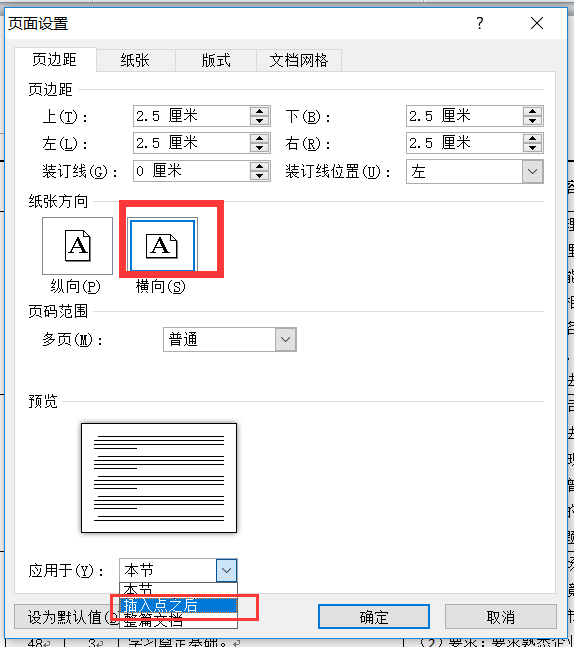The width and height of the screenshot is (574, 647).
Task: Choose the 纵向(P) portrait orientation icon
Action: pos(78,246)
